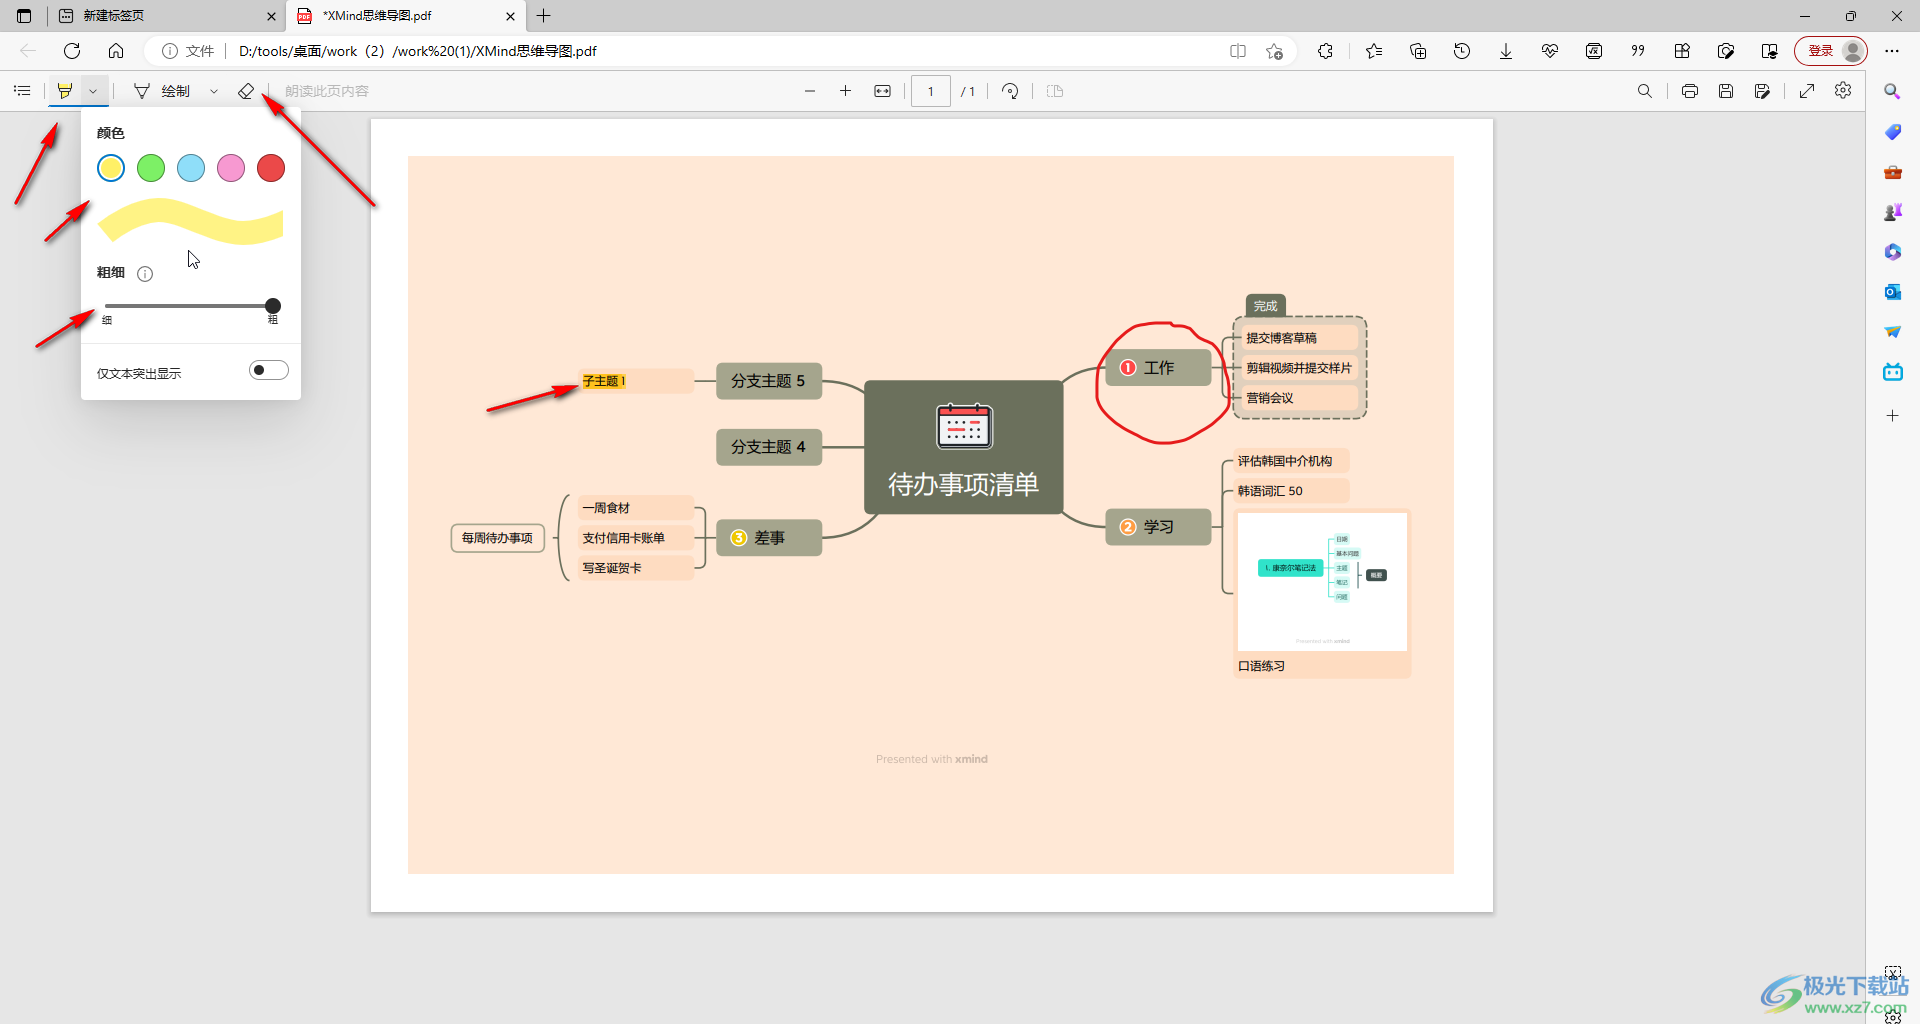The height and width of the screenshot is (1024, 1920).
Task: Click the 学习 branch node
Action: pos(1158,527)
